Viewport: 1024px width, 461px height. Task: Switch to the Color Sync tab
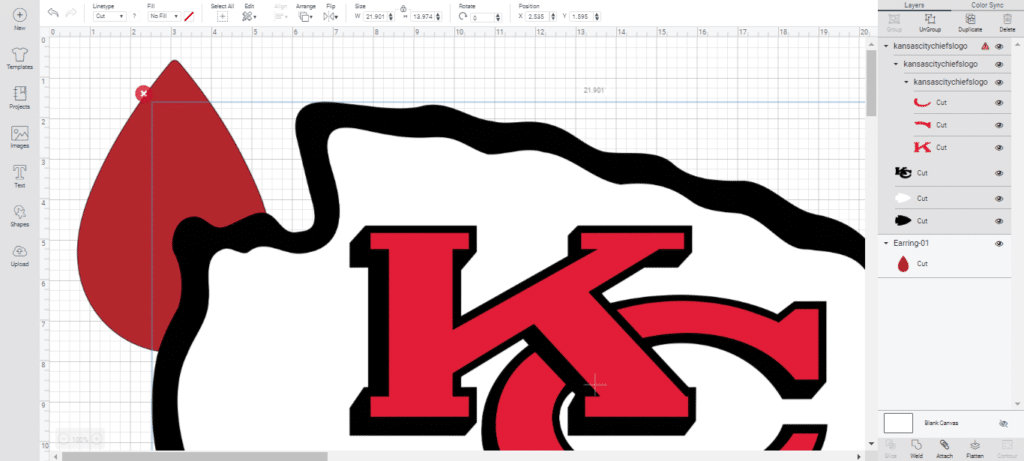(987, 5)
